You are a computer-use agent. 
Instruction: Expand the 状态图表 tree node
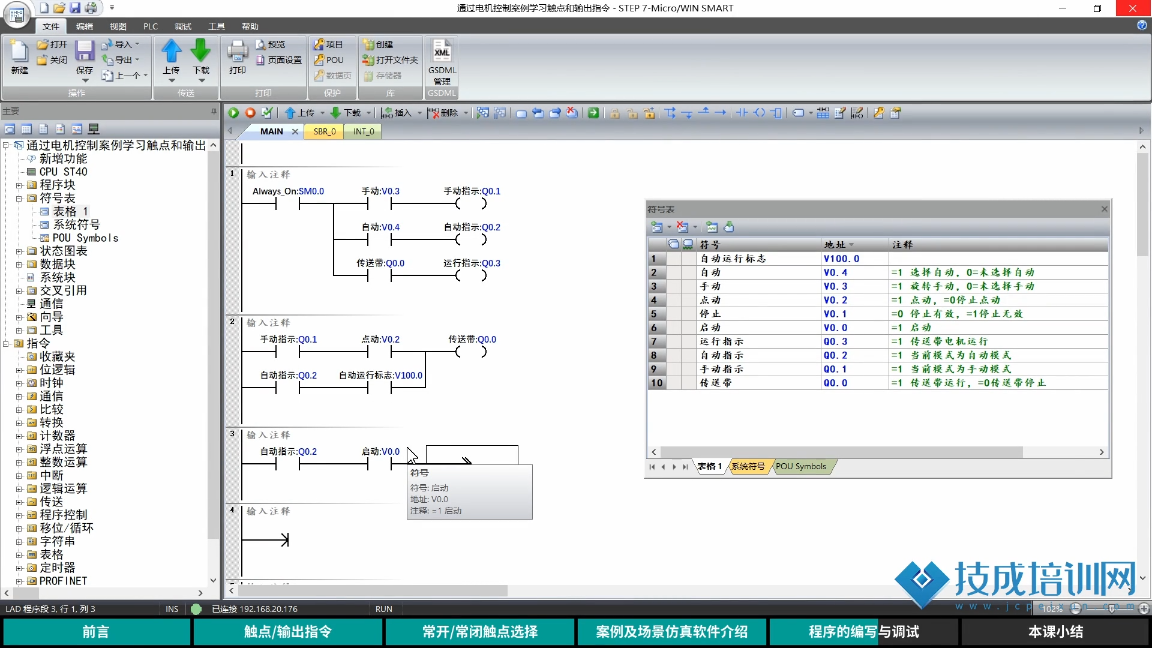click(19, 251)
